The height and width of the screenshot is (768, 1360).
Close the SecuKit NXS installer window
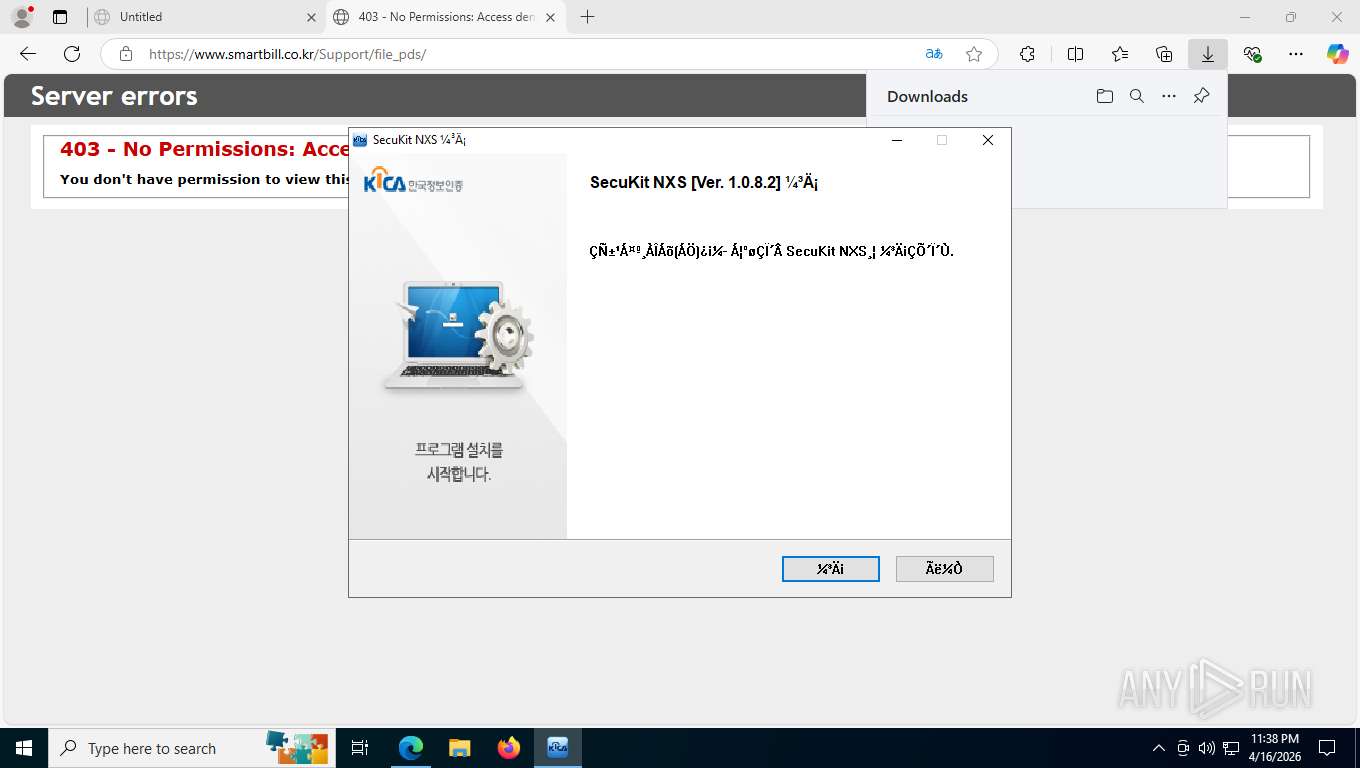(988, 140)
